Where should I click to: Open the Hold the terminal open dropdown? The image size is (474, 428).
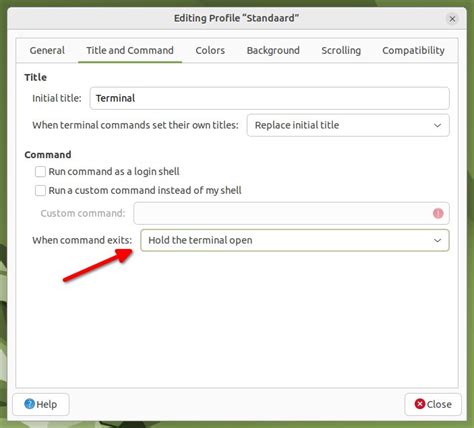point(295,240)
